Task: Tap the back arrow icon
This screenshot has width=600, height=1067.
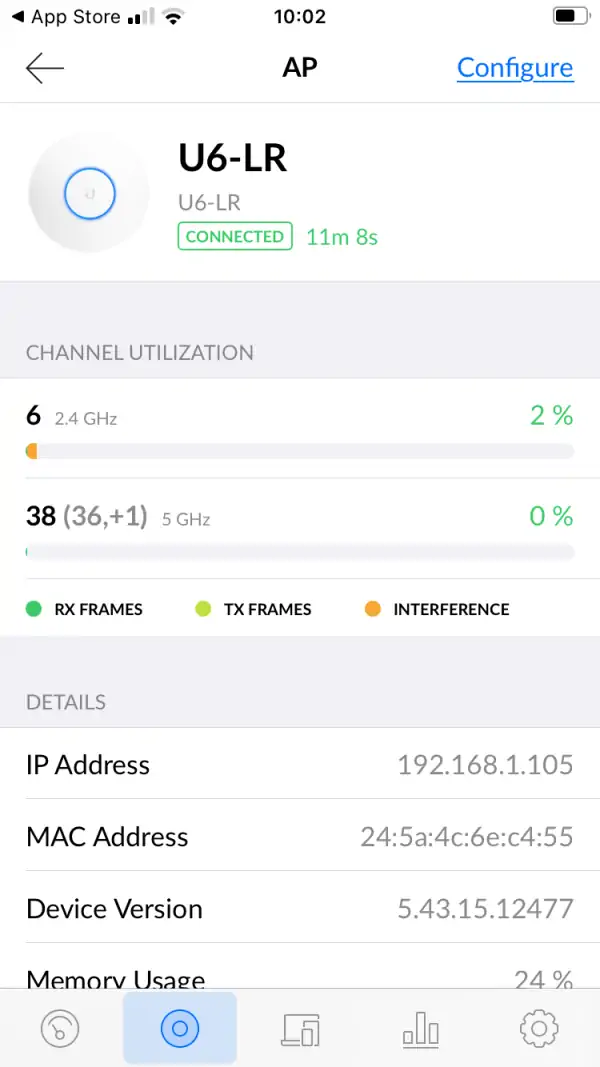Action: (x=45, y=68)
